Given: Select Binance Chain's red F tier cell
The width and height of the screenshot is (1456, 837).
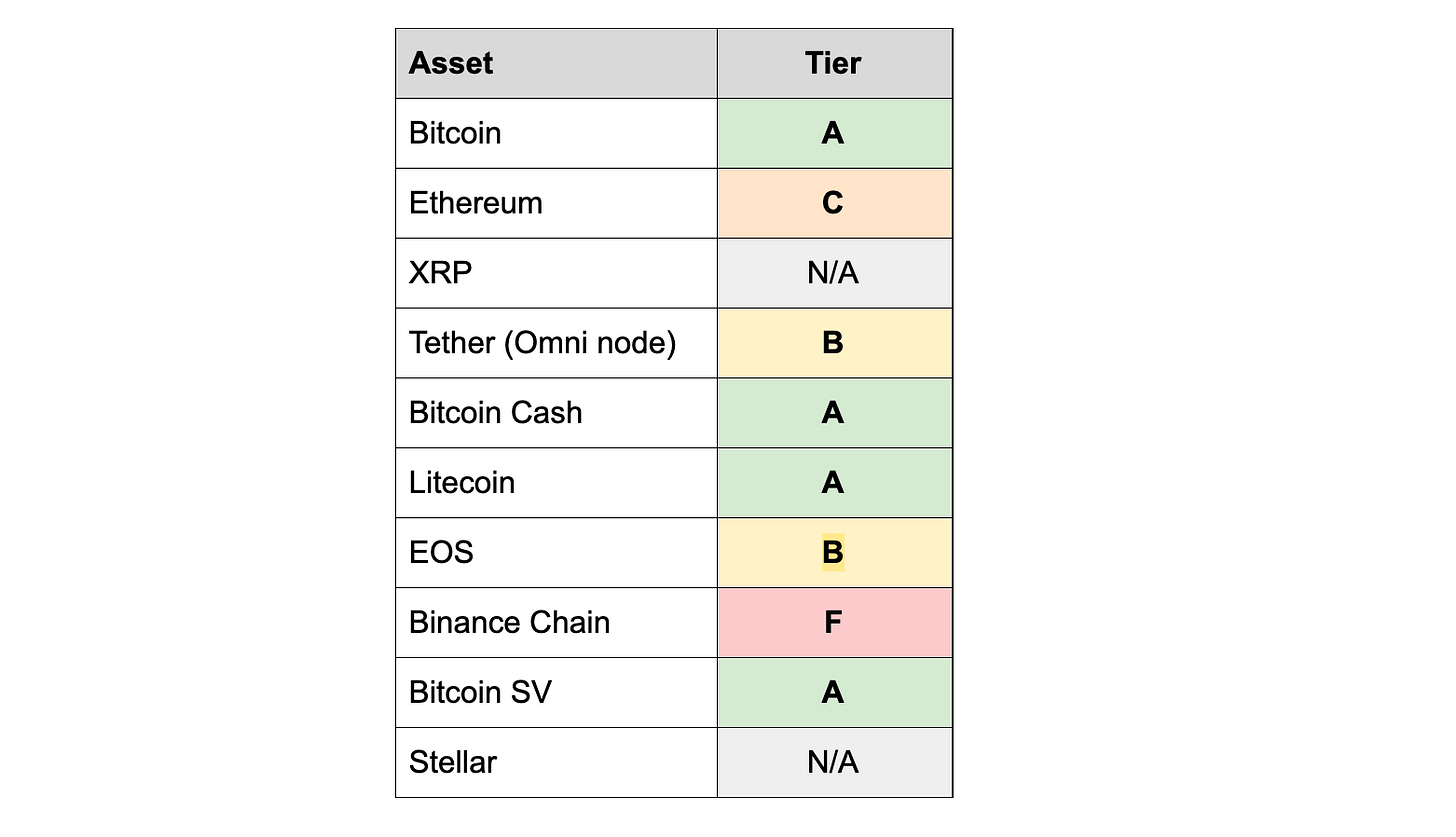Looking at the screenshot, I should (834, 623).
